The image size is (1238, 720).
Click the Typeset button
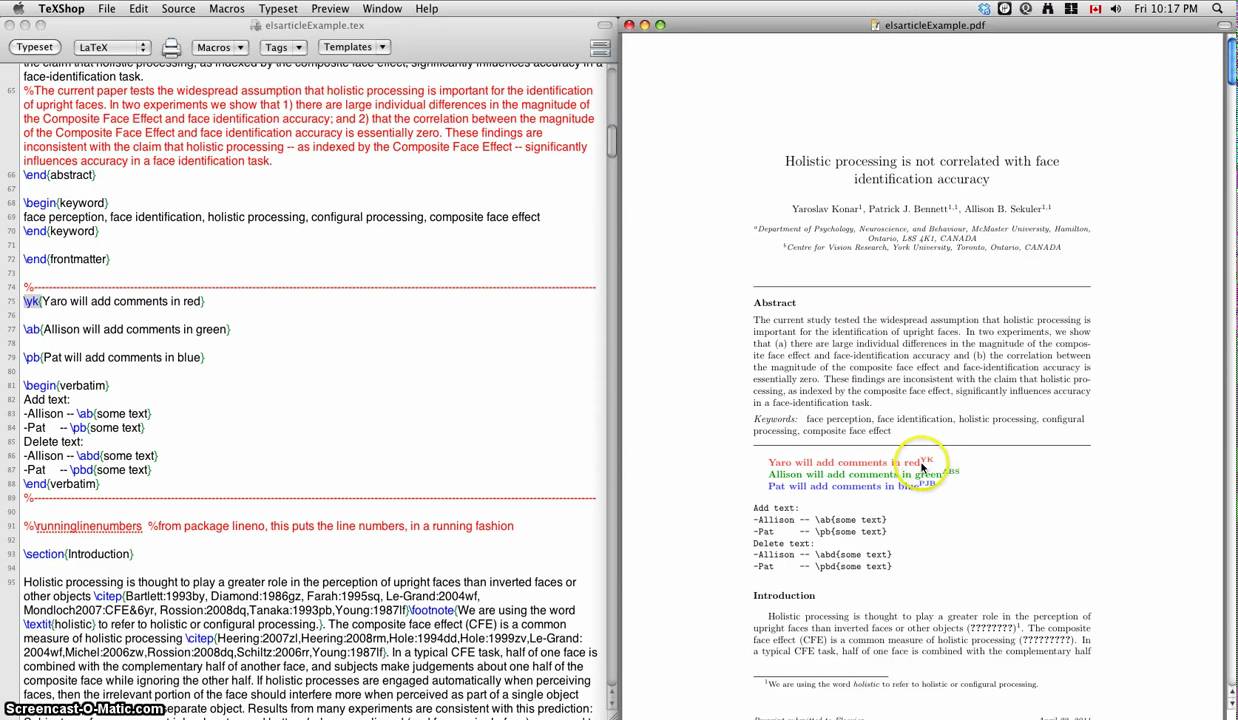click(34, 47)
